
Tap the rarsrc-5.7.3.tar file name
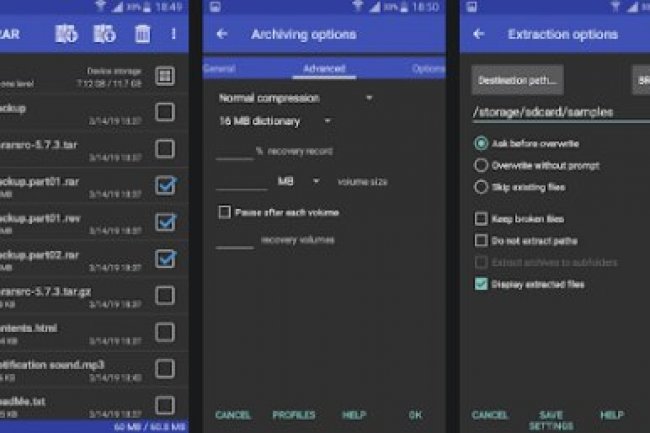(39, 145)
